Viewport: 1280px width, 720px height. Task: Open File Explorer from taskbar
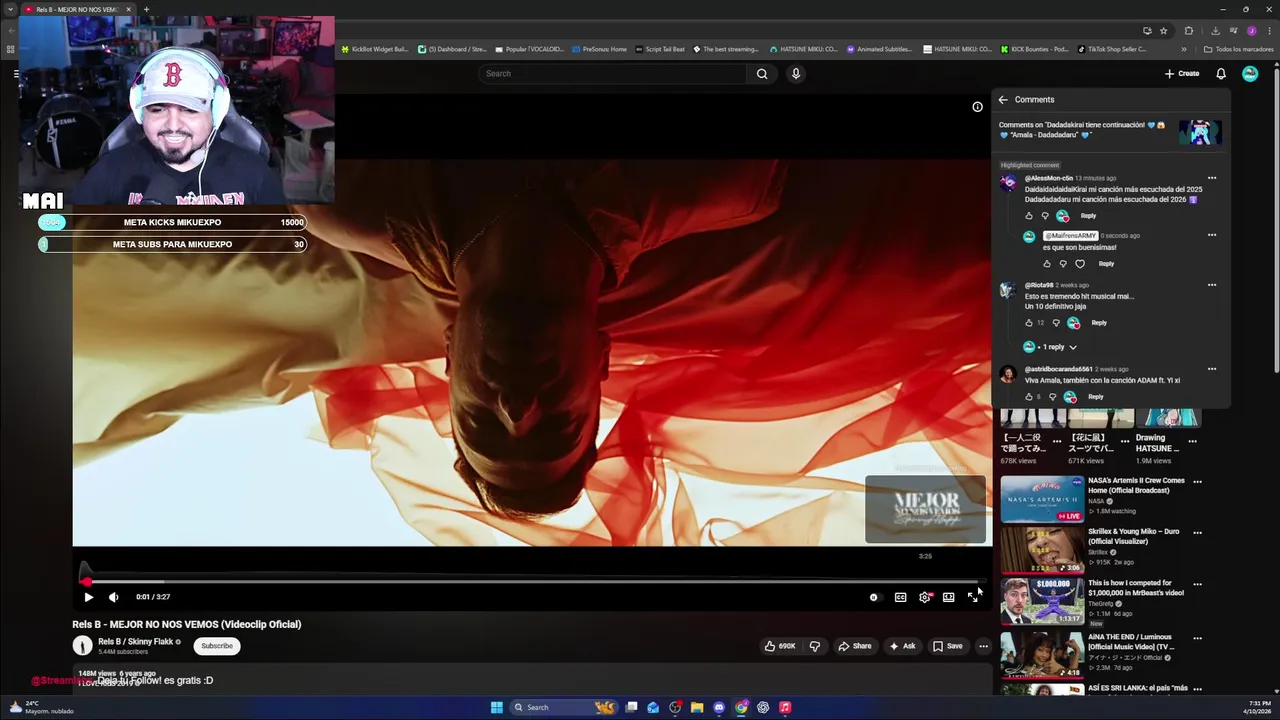tap(697, 708)
